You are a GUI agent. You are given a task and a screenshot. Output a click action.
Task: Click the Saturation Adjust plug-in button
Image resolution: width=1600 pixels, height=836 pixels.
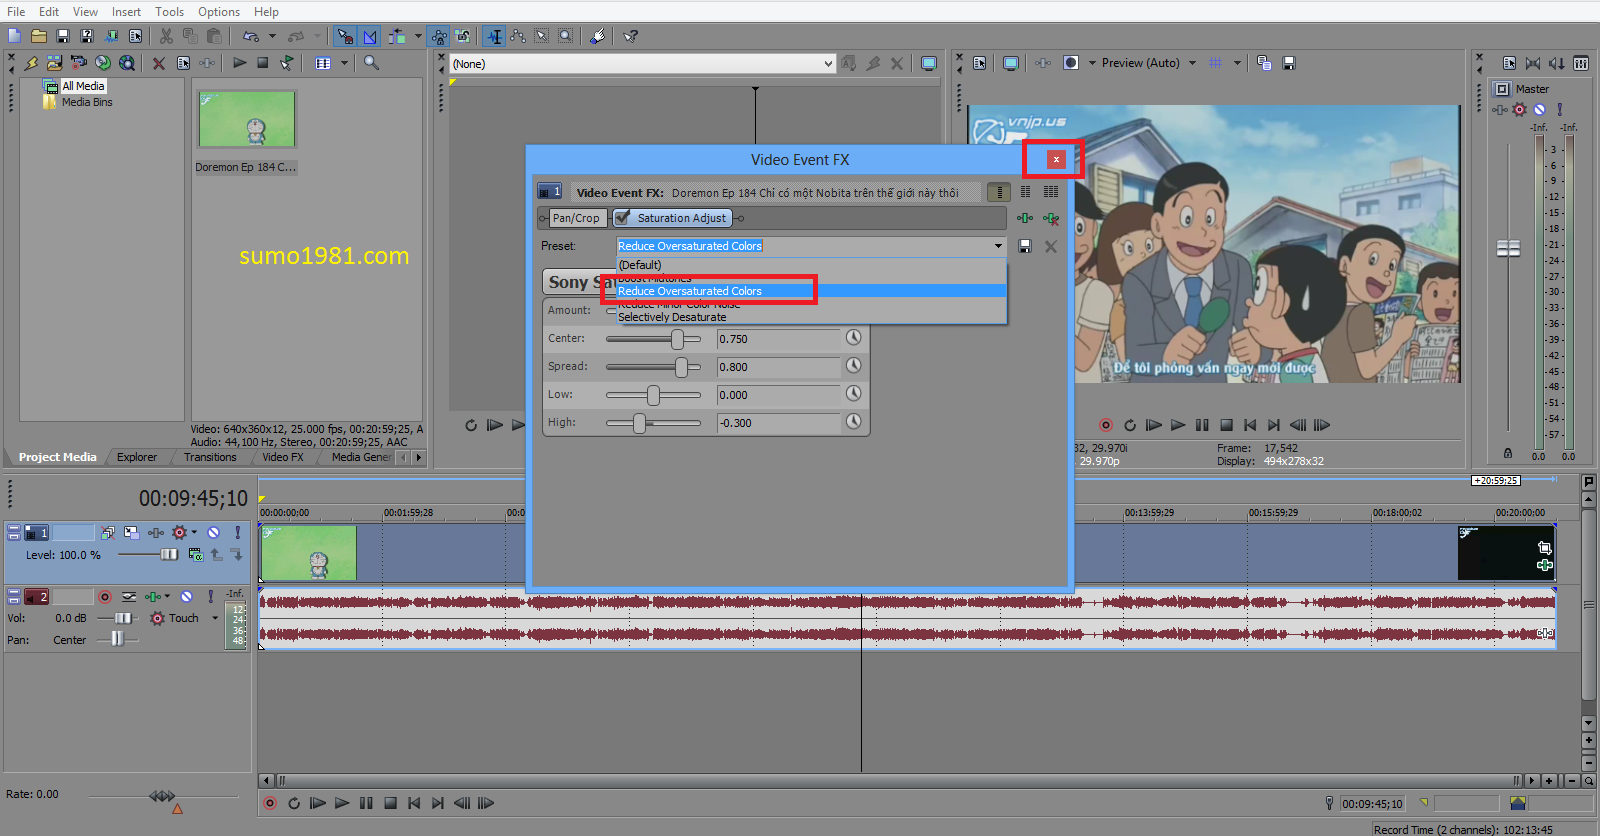tap(672, 218)
